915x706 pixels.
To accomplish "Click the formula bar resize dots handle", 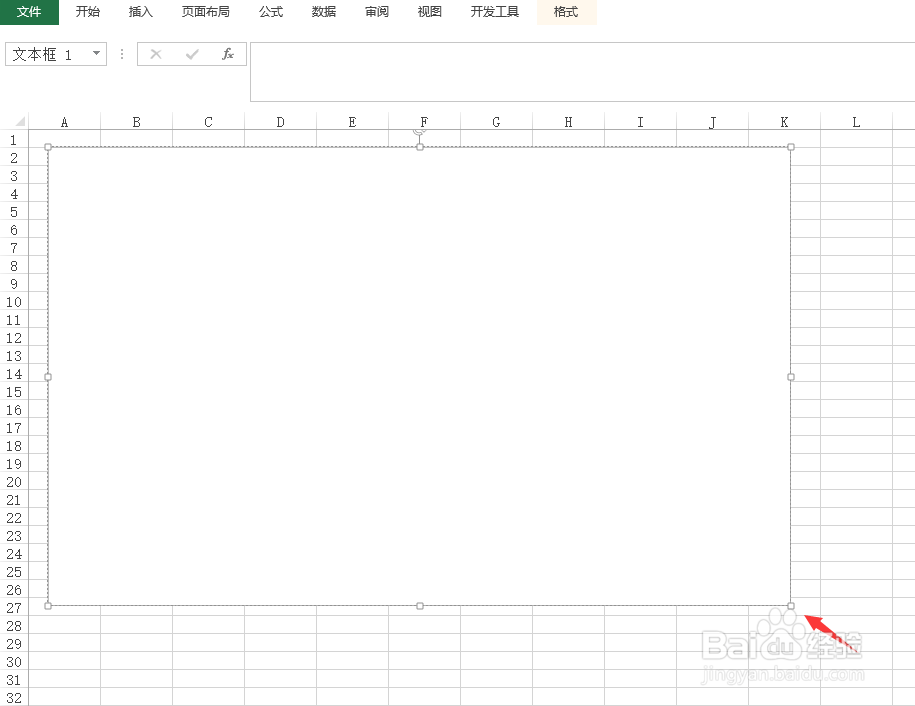I will pyautogui.click(x=122, y=54).
